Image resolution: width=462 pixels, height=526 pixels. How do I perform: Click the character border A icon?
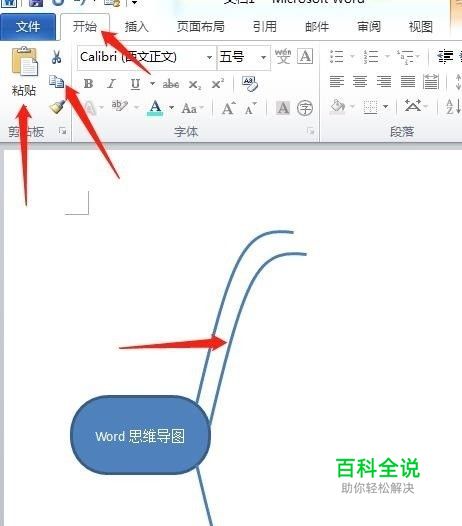click(305, 56)
